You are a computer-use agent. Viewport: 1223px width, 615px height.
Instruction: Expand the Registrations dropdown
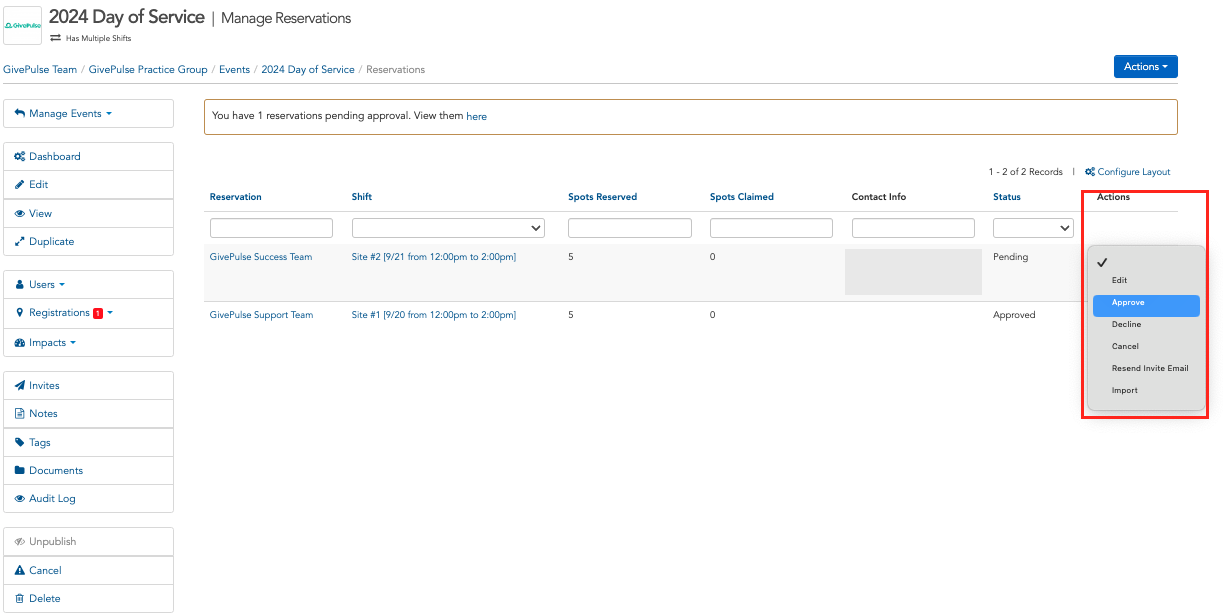(x=88, y=312)
